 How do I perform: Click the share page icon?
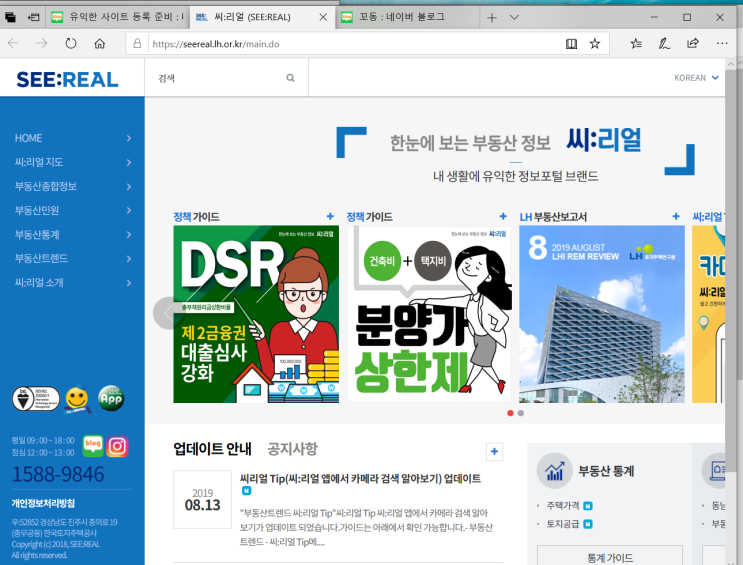click(693, 44)
